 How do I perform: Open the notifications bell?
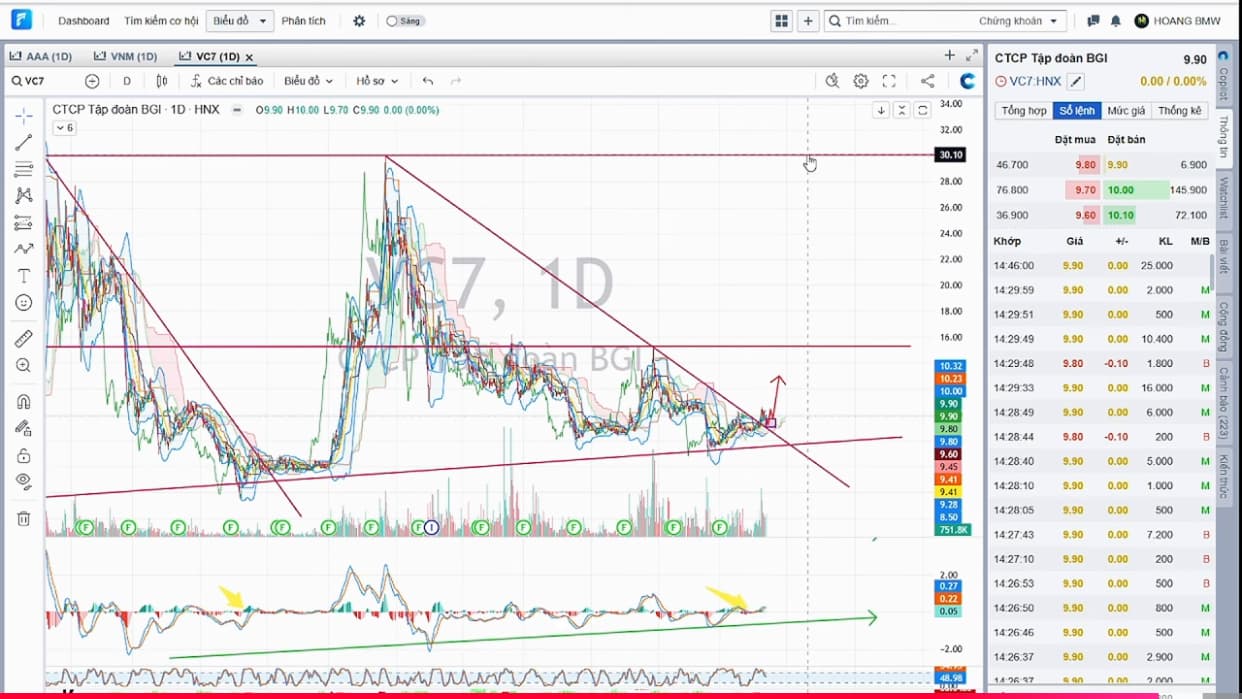coord(1116,21)
